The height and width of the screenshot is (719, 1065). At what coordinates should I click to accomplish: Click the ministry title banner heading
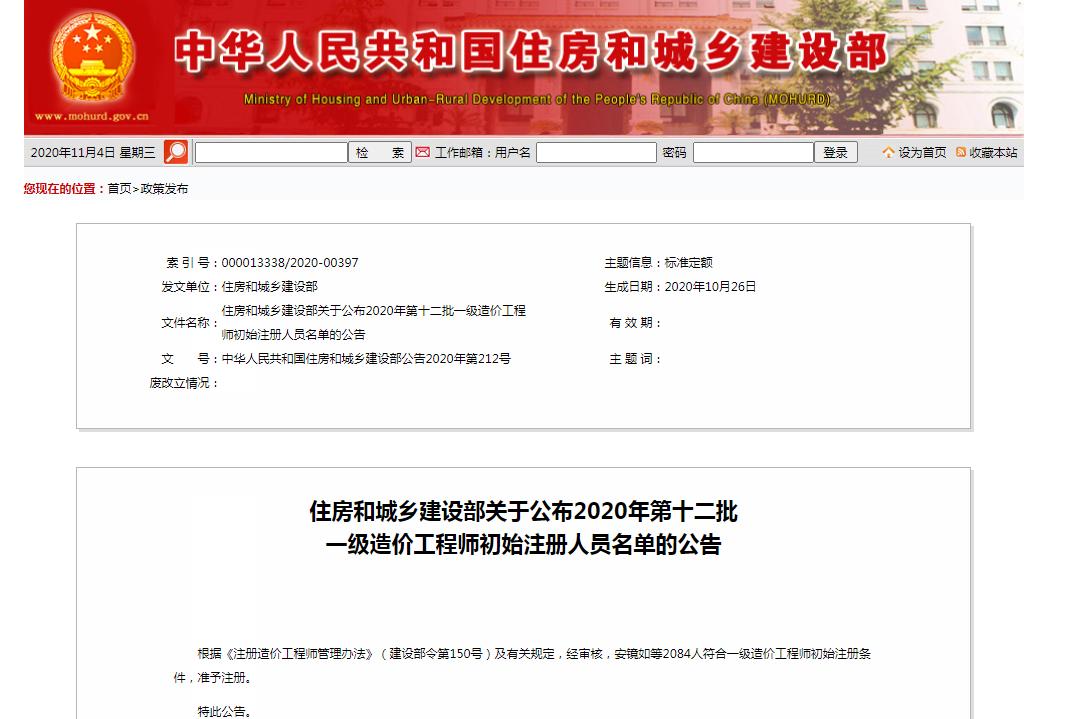tap(531, 53)
